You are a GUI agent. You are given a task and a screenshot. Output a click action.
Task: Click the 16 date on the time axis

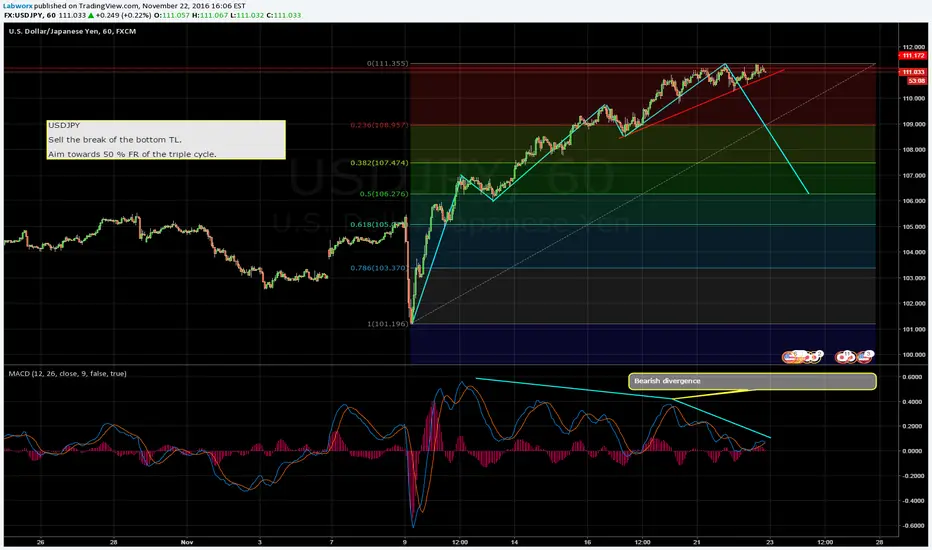click(x=587, y=542)
